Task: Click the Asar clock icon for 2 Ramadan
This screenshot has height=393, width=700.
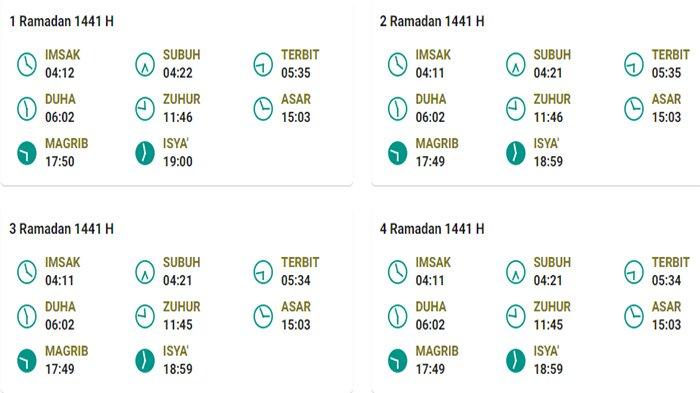Action: [x=634, y=109]
